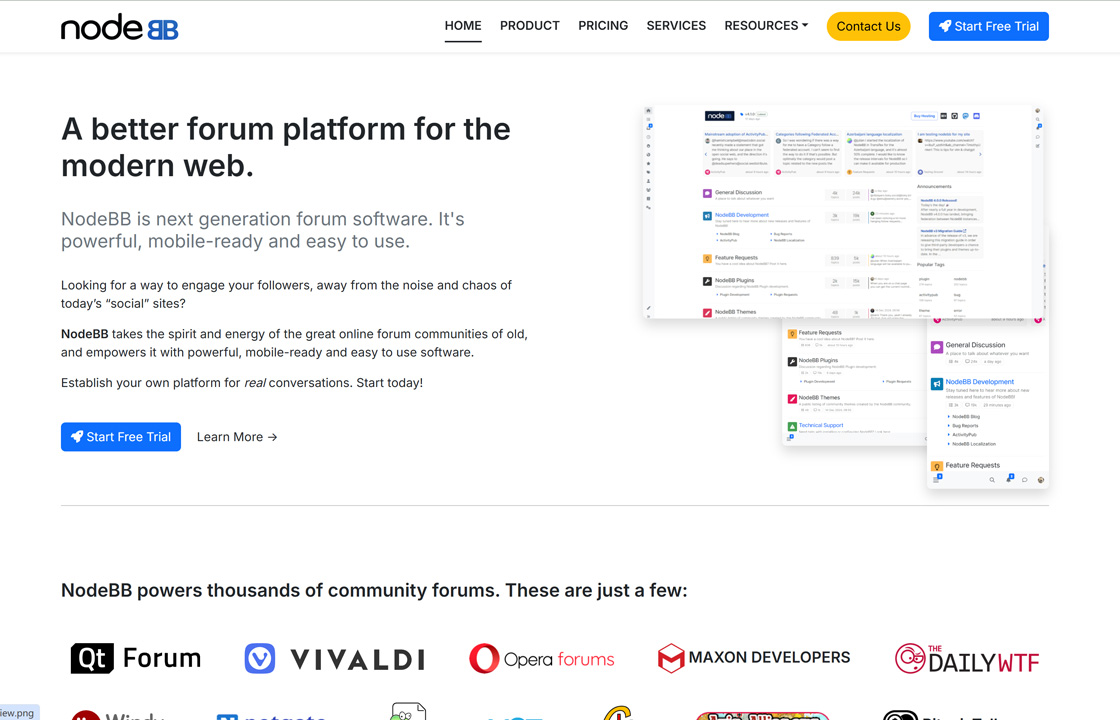The image size is (1120, 720).
Task: Go to the PRODUCT page
Action: (529, 26)
